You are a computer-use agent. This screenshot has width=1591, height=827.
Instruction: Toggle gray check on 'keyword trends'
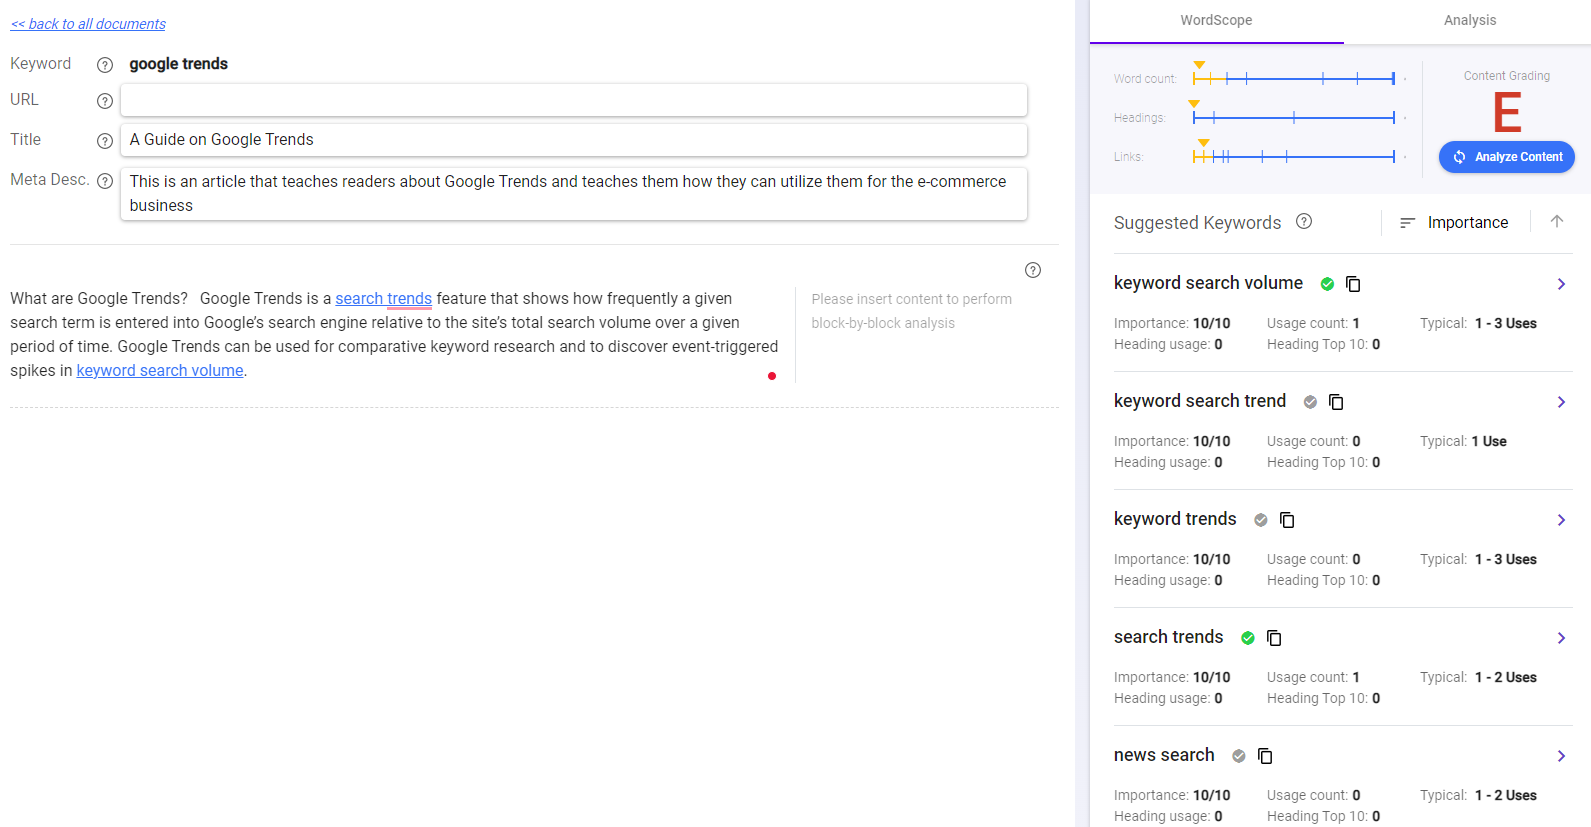(1261, 520)
